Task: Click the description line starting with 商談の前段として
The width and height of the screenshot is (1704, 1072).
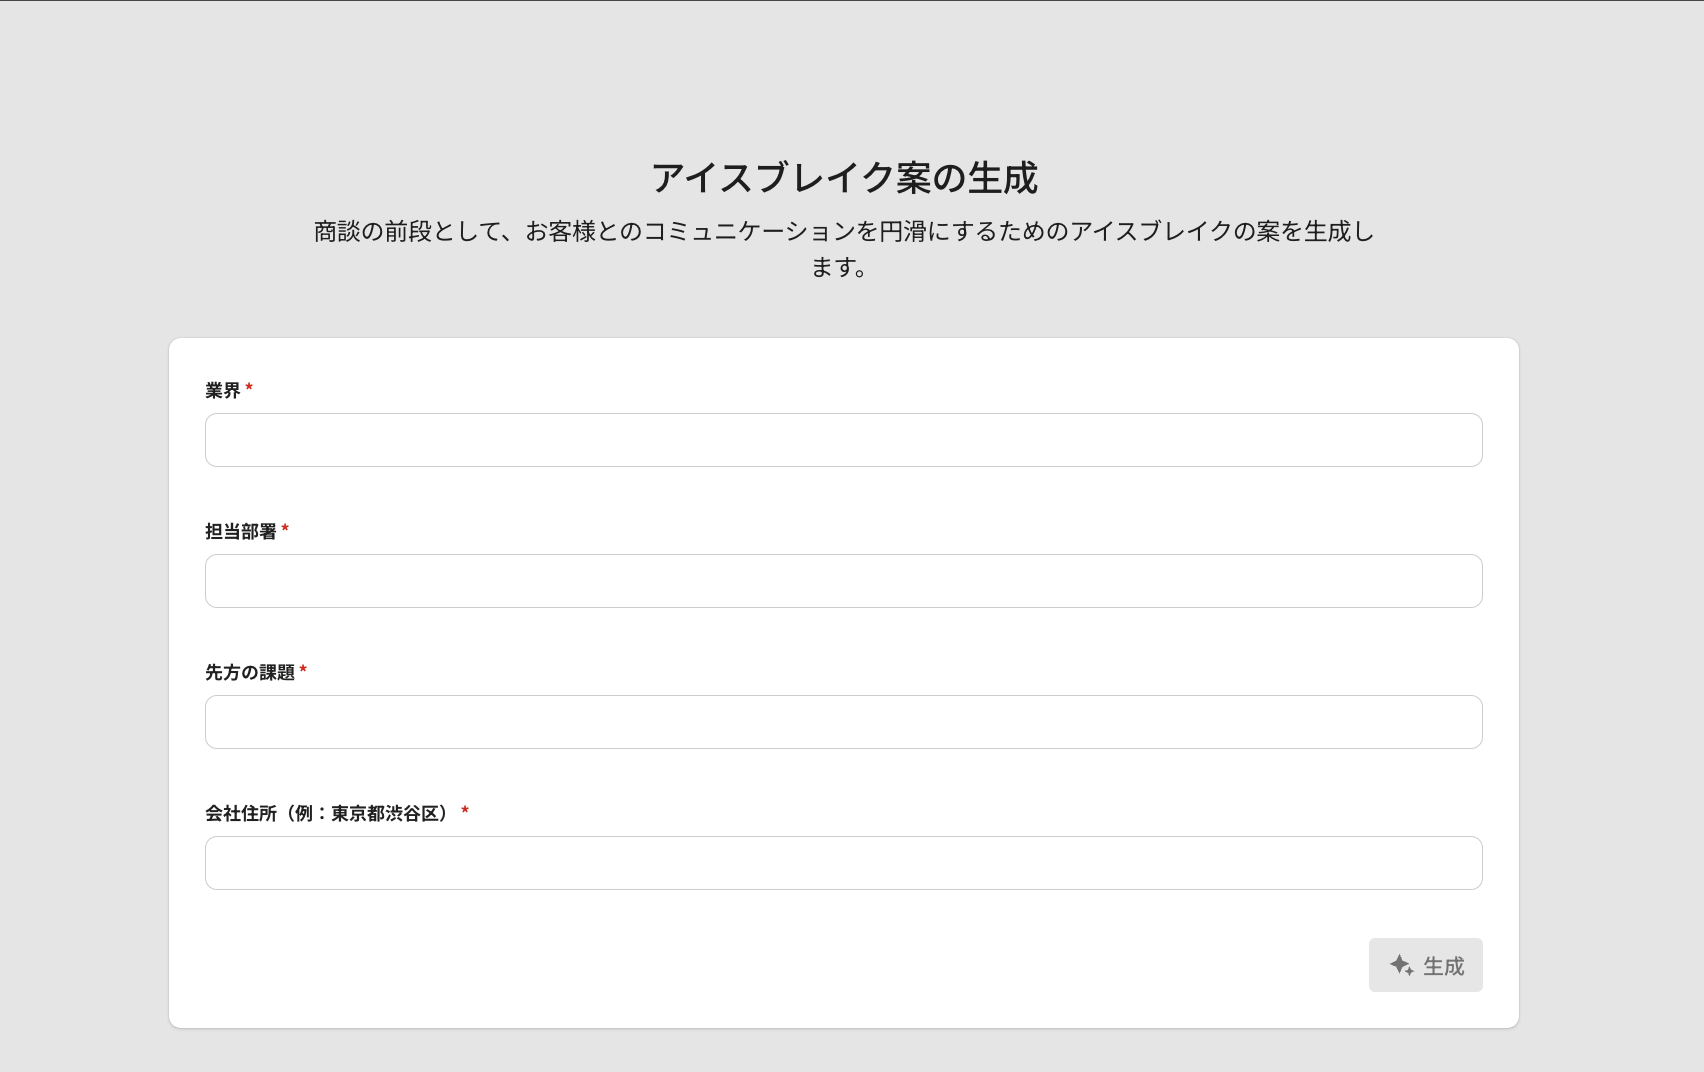Action: pos(844,231)
